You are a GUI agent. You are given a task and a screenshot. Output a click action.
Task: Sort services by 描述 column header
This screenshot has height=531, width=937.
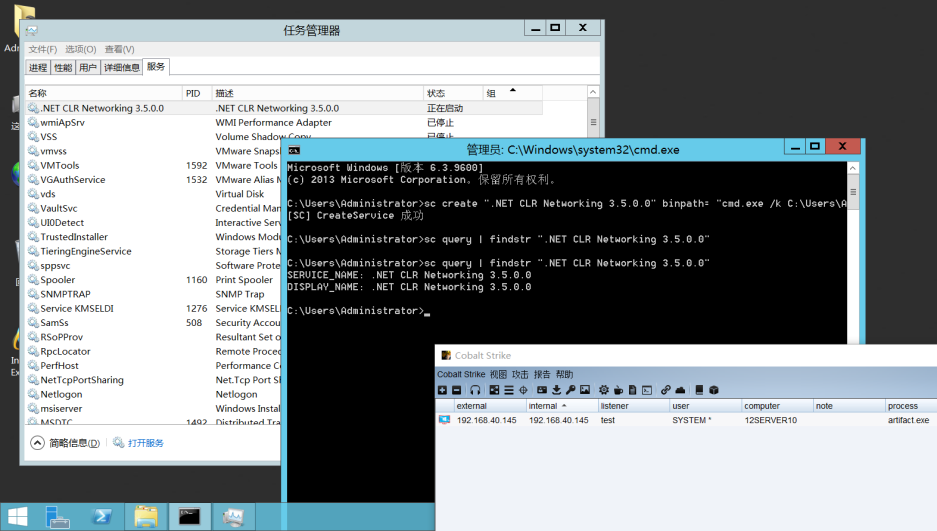pos(317,93)
